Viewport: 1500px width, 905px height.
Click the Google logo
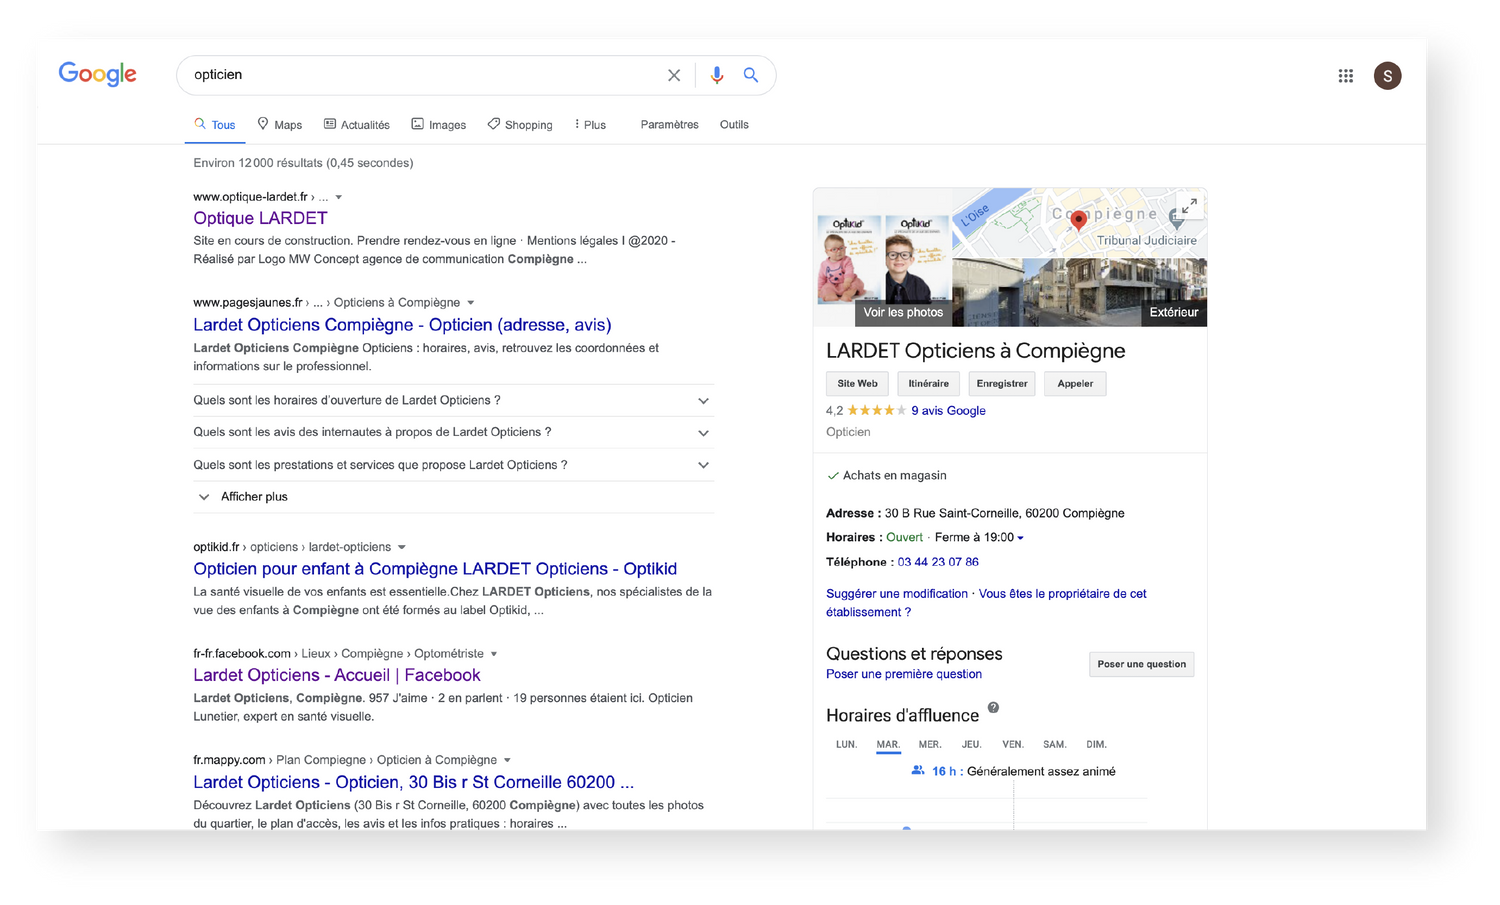pyautogui.click(x=97, y=74)
